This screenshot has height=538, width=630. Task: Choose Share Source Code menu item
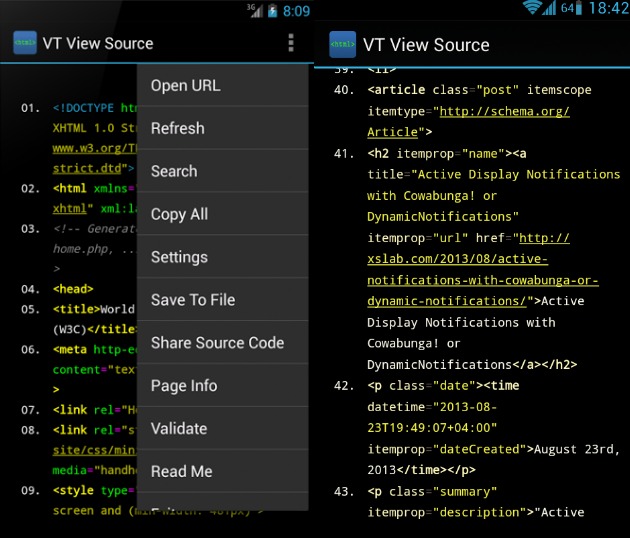(x=222, y=343)
